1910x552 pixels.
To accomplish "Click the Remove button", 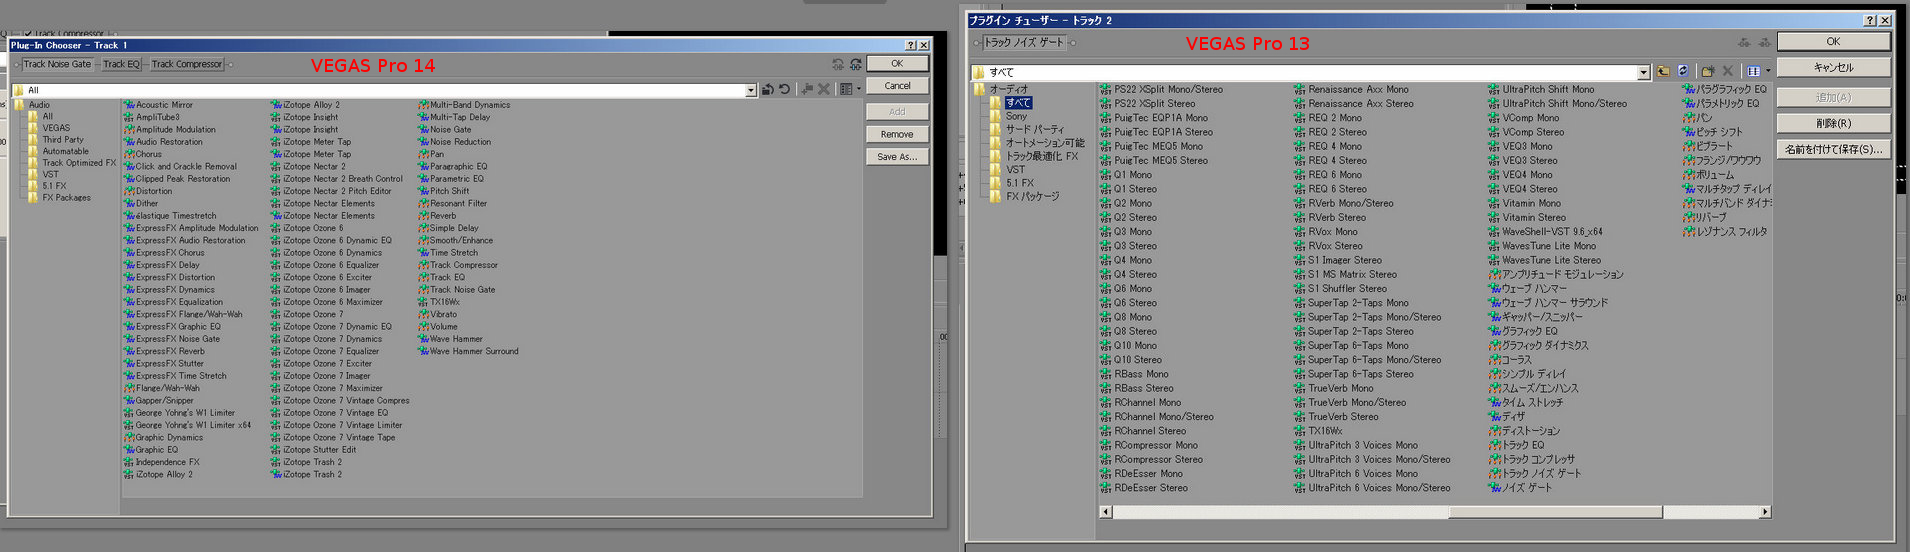I will (x=897, y=134).
